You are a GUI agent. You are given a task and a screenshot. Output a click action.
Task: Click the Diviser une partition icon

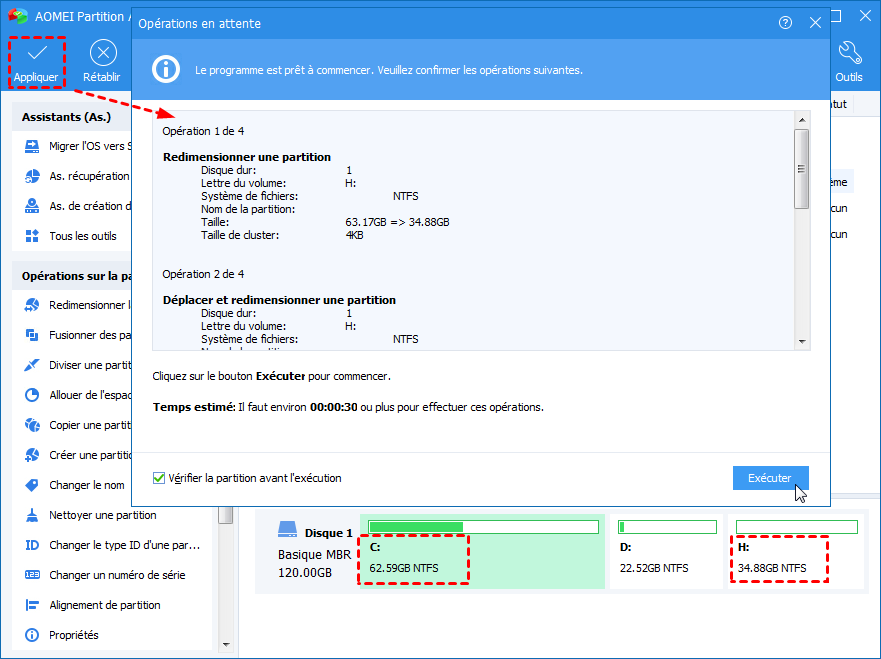point(32,365)
